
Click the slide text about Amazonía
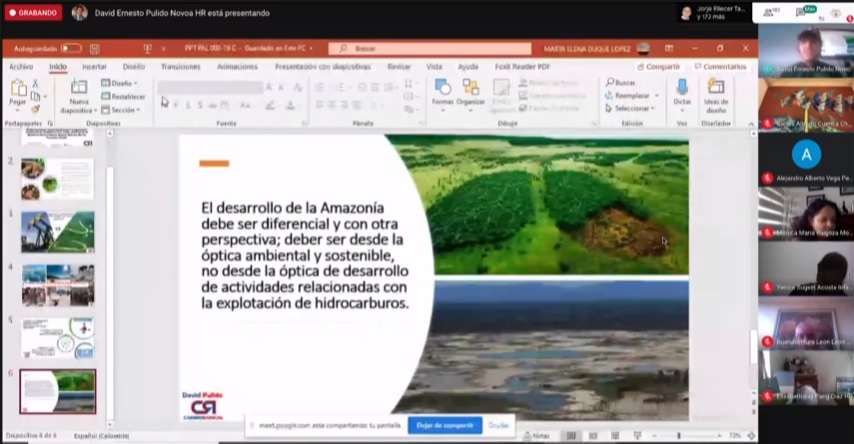(304, 256)
